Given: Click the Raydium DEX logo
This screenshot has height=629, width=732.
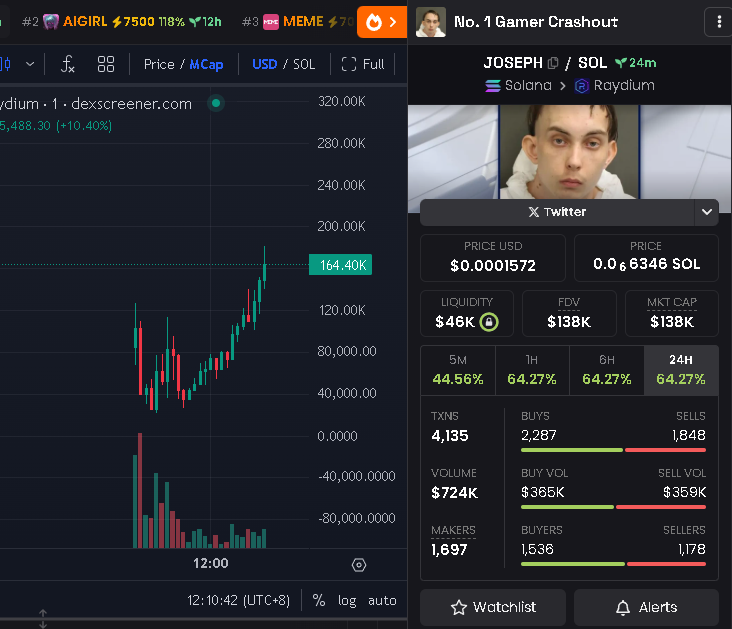Looking at the screenshot, I should pos(582,86).
